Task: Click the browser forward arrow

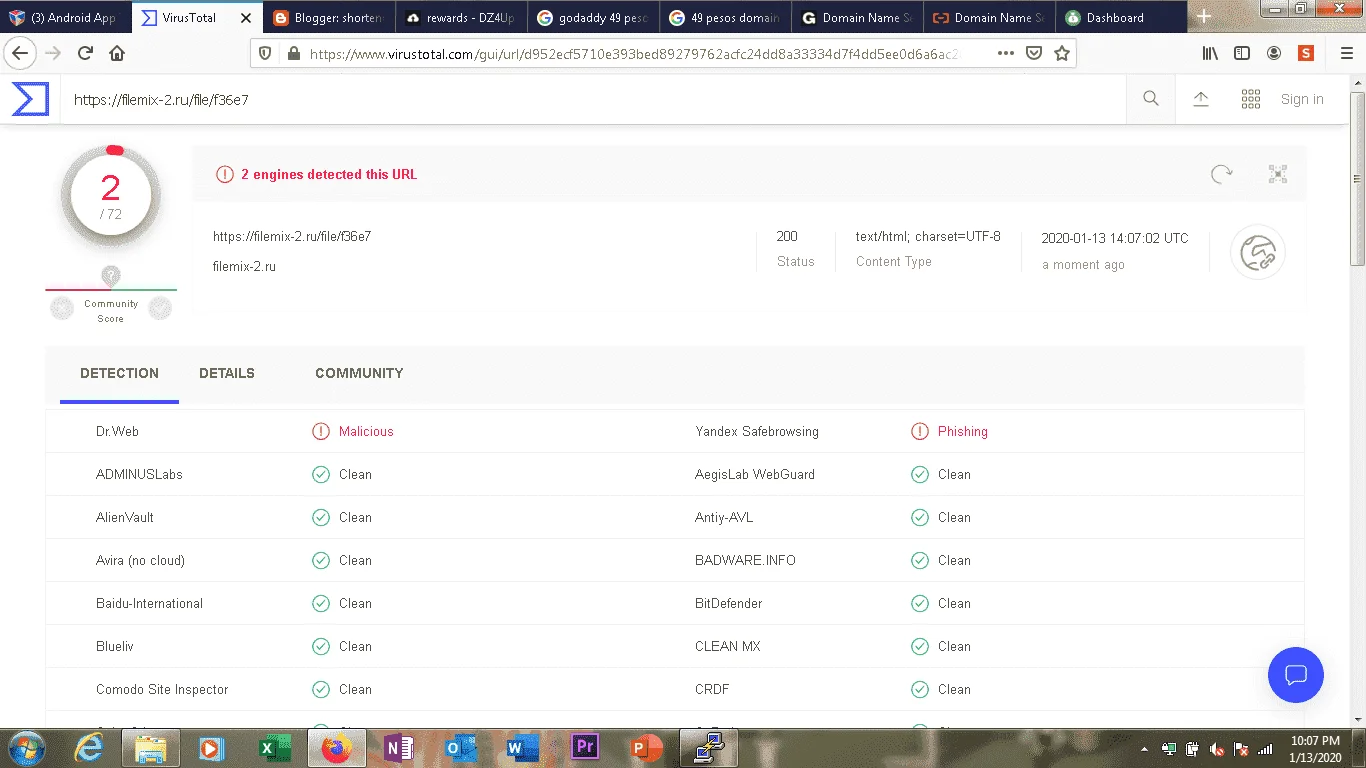Action: coord(53,54)
